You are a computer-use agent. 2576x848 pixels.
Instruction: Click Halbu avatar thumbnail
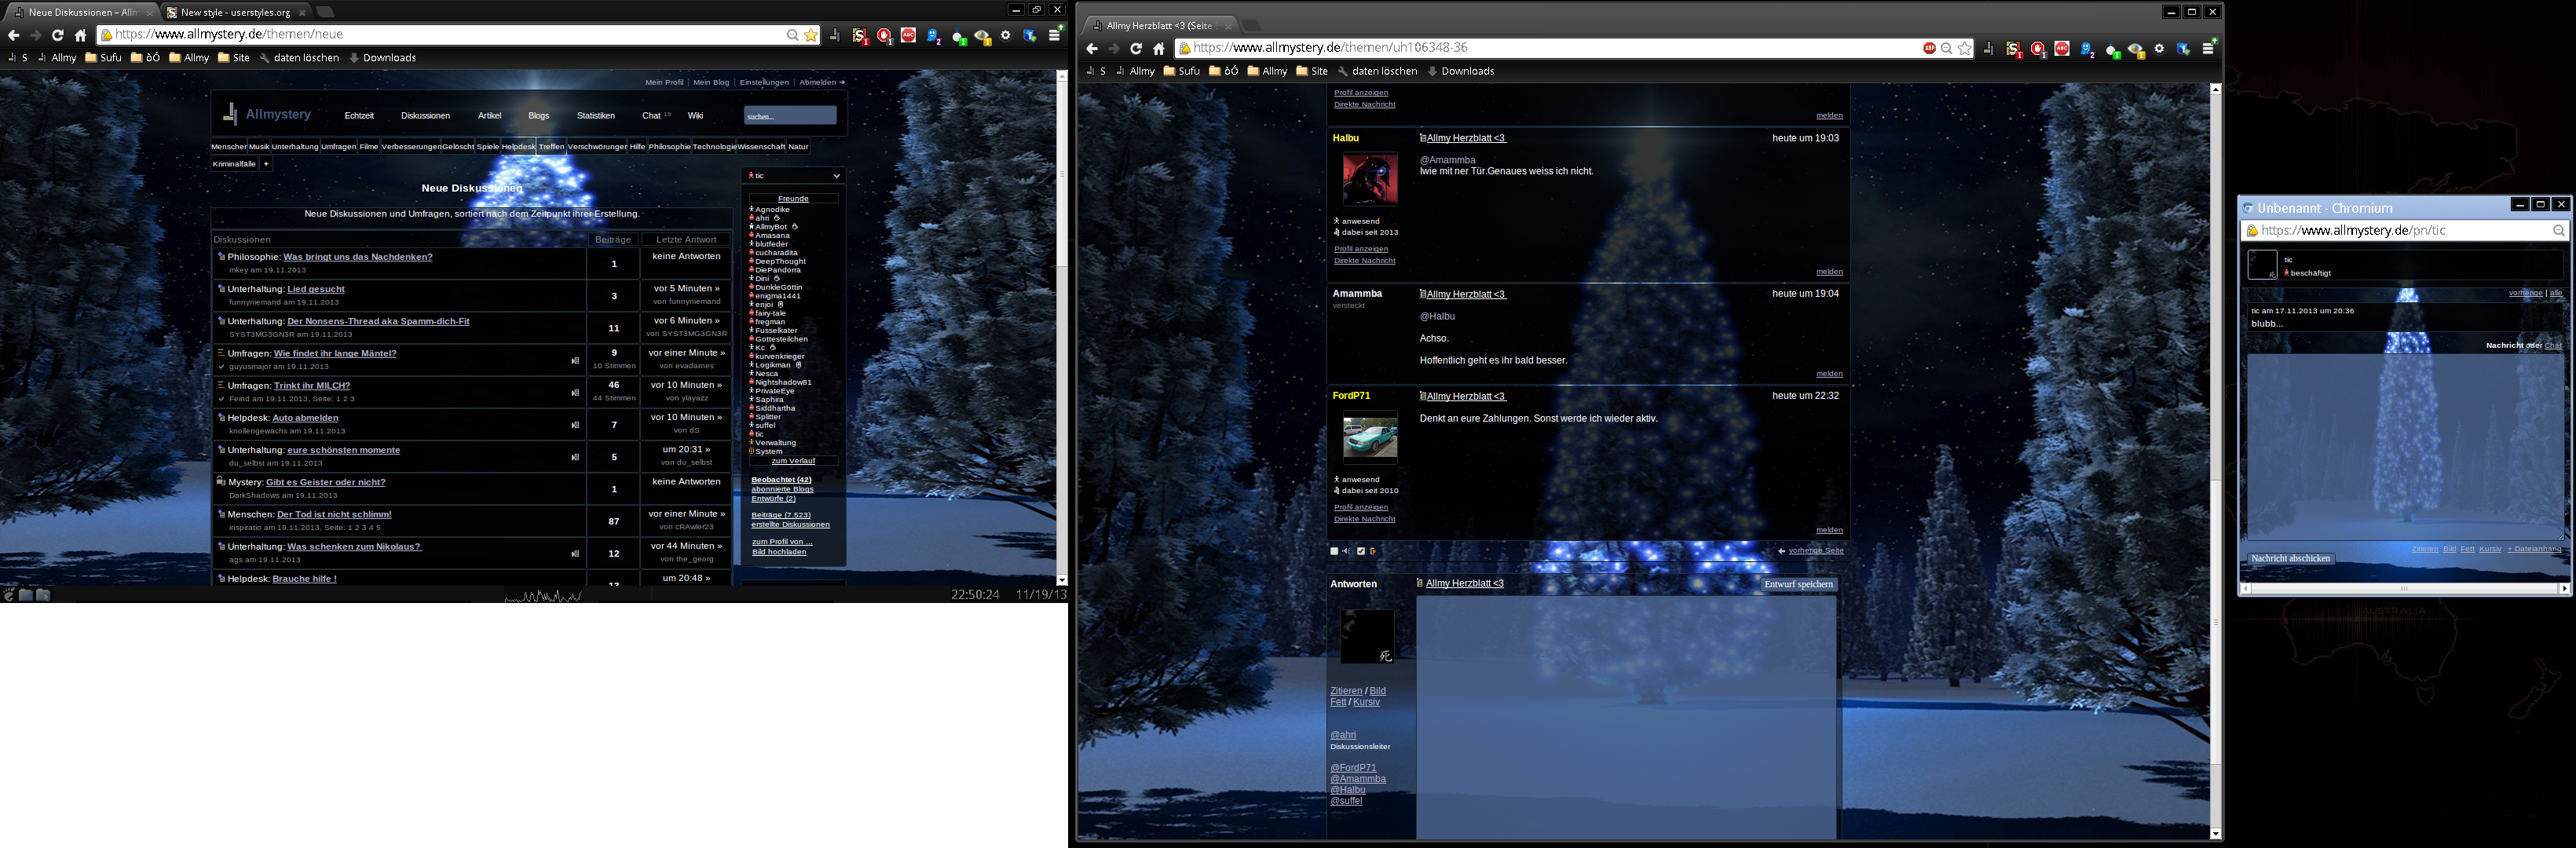click(1370, 179)
